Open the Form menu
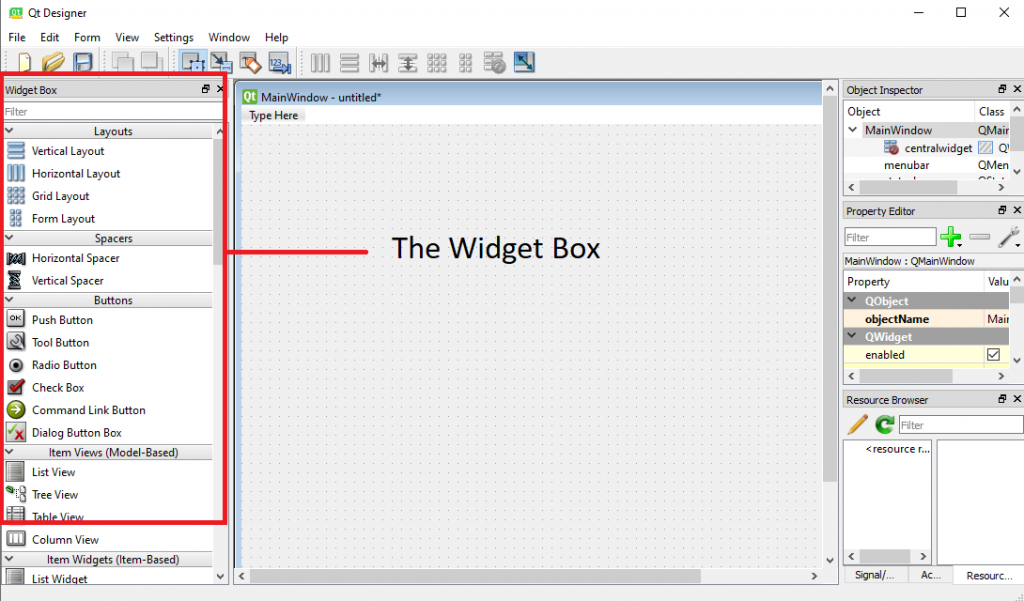The height and width of the screenshot is (601, 1024). point(87,37)
